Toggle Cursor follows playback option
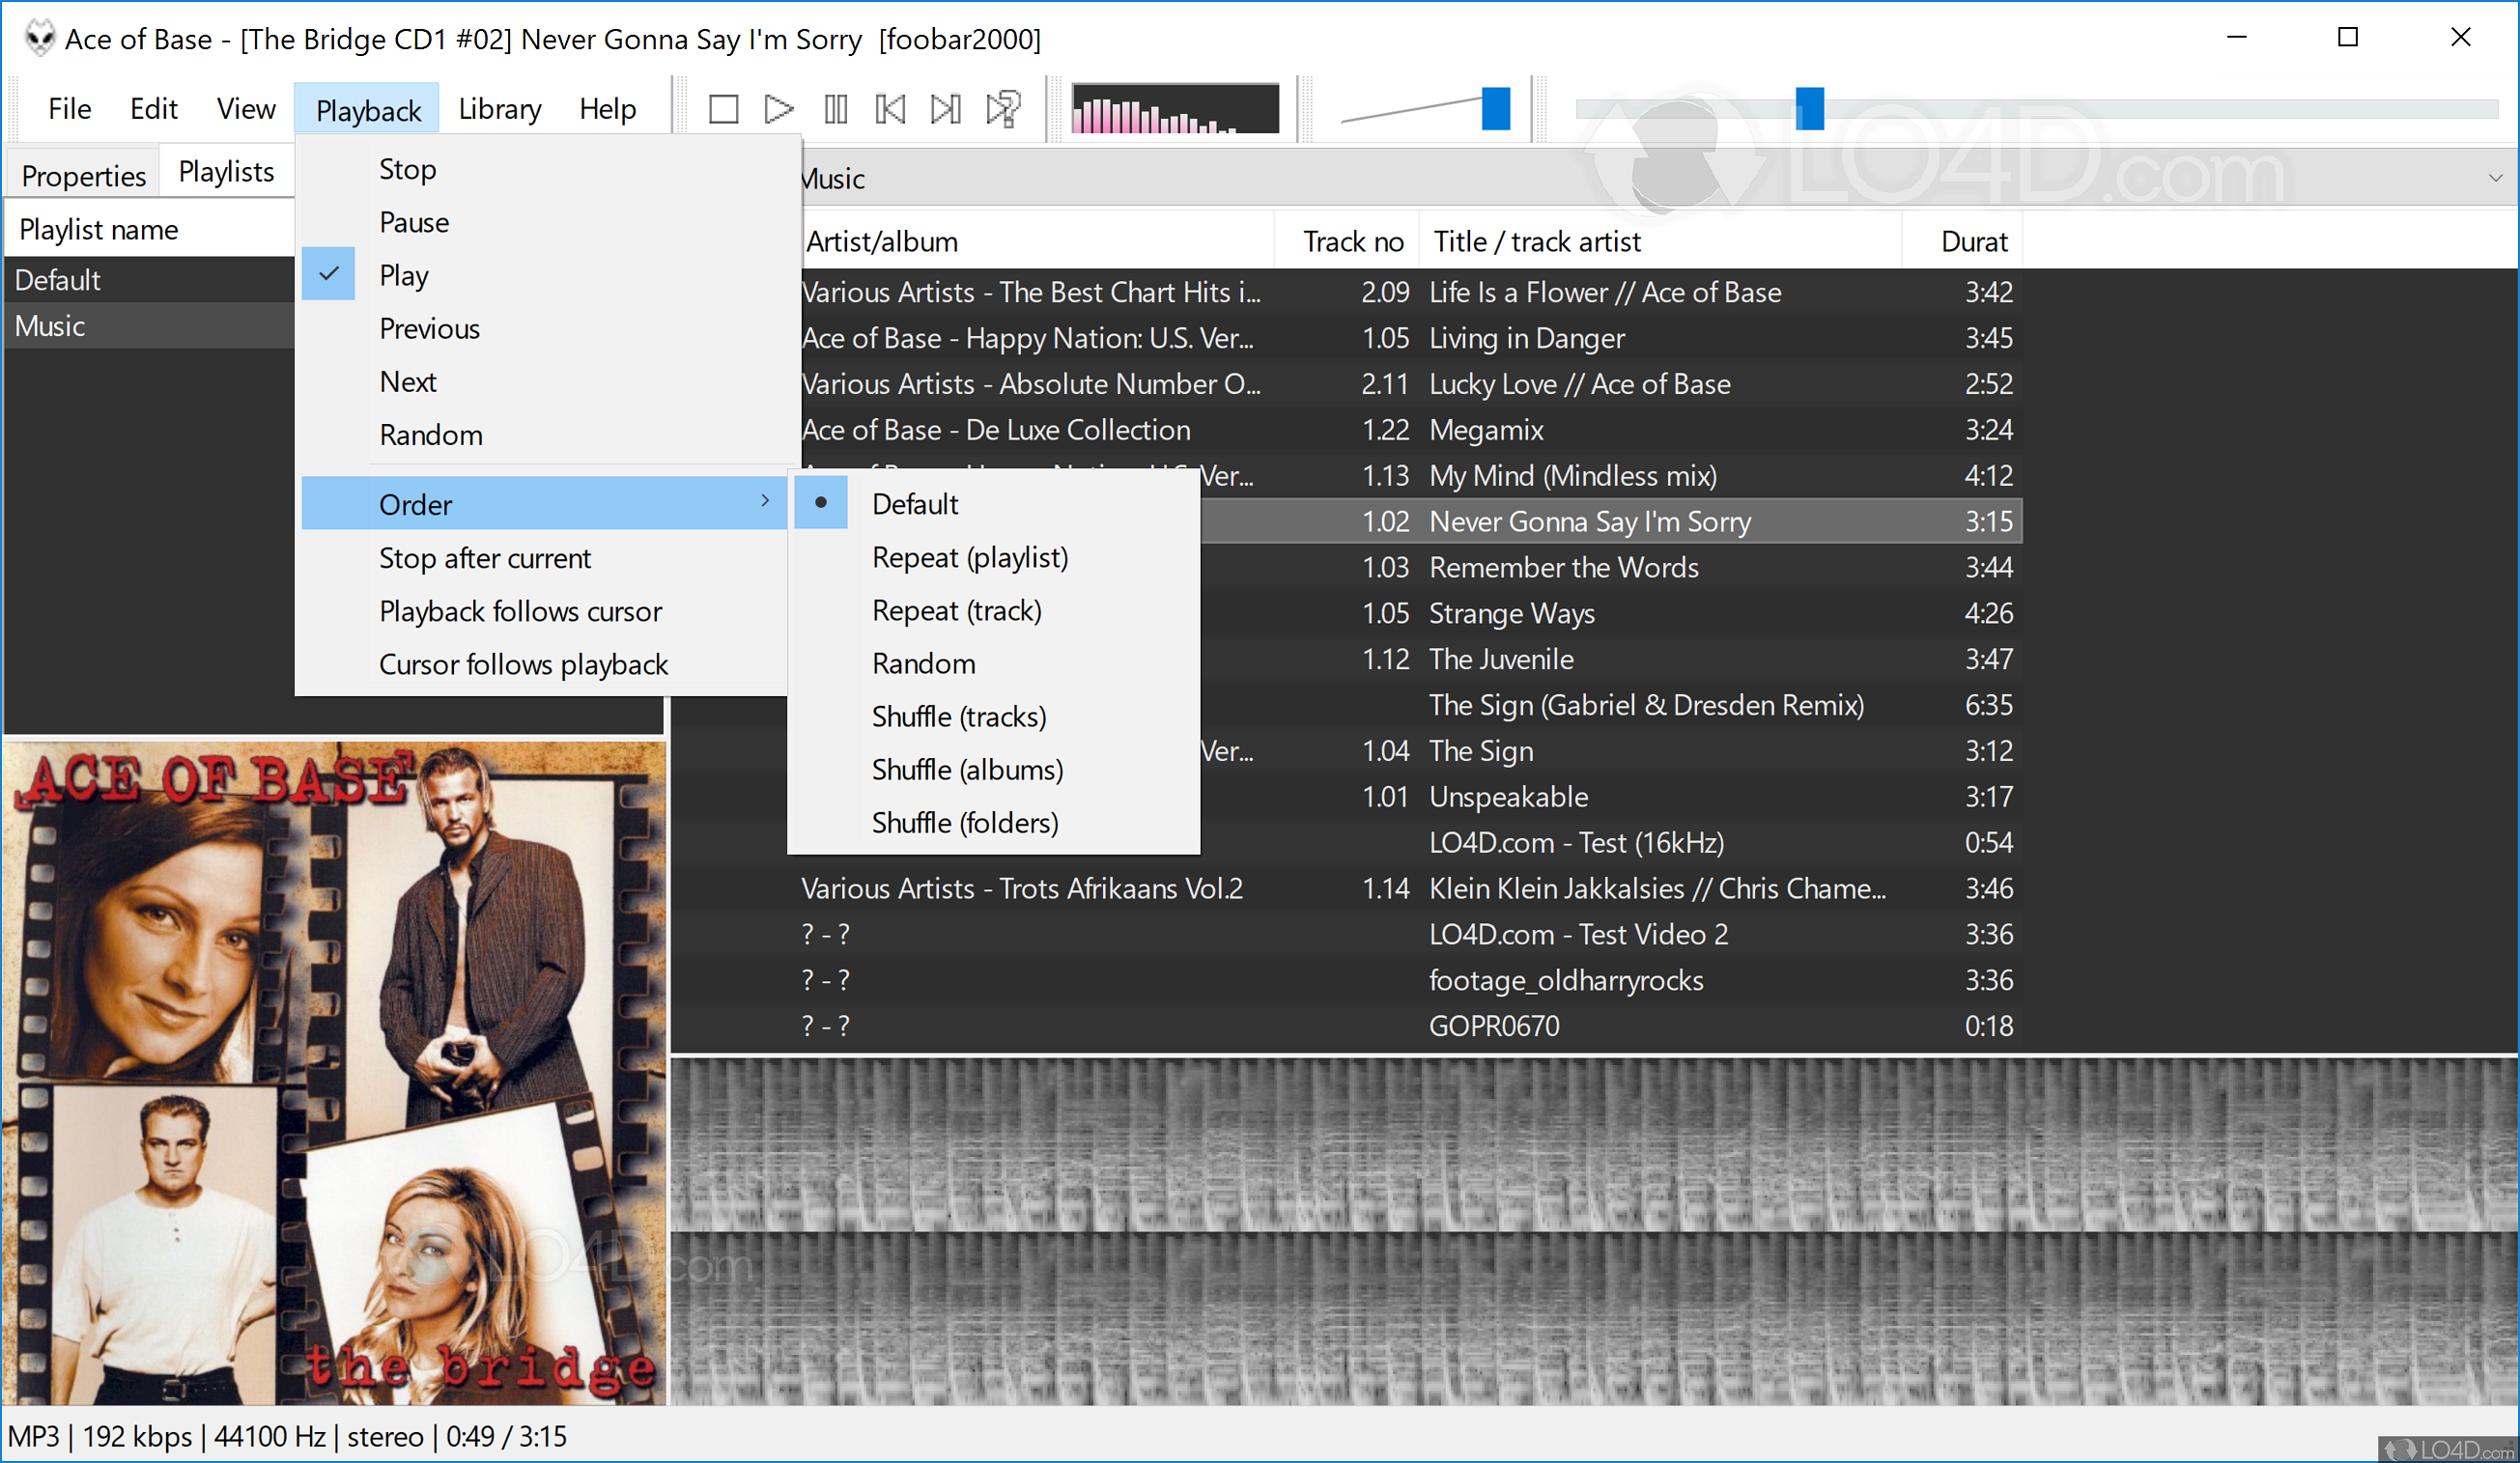Screen dimensions: 2520x1463 coord(545,663)
